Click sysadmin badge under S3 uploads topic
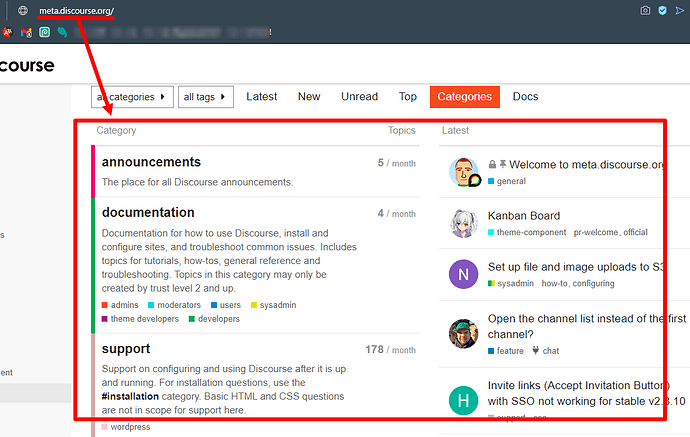Image resolution: width=690 pixels, height=437 pixels. pos(511,283)
